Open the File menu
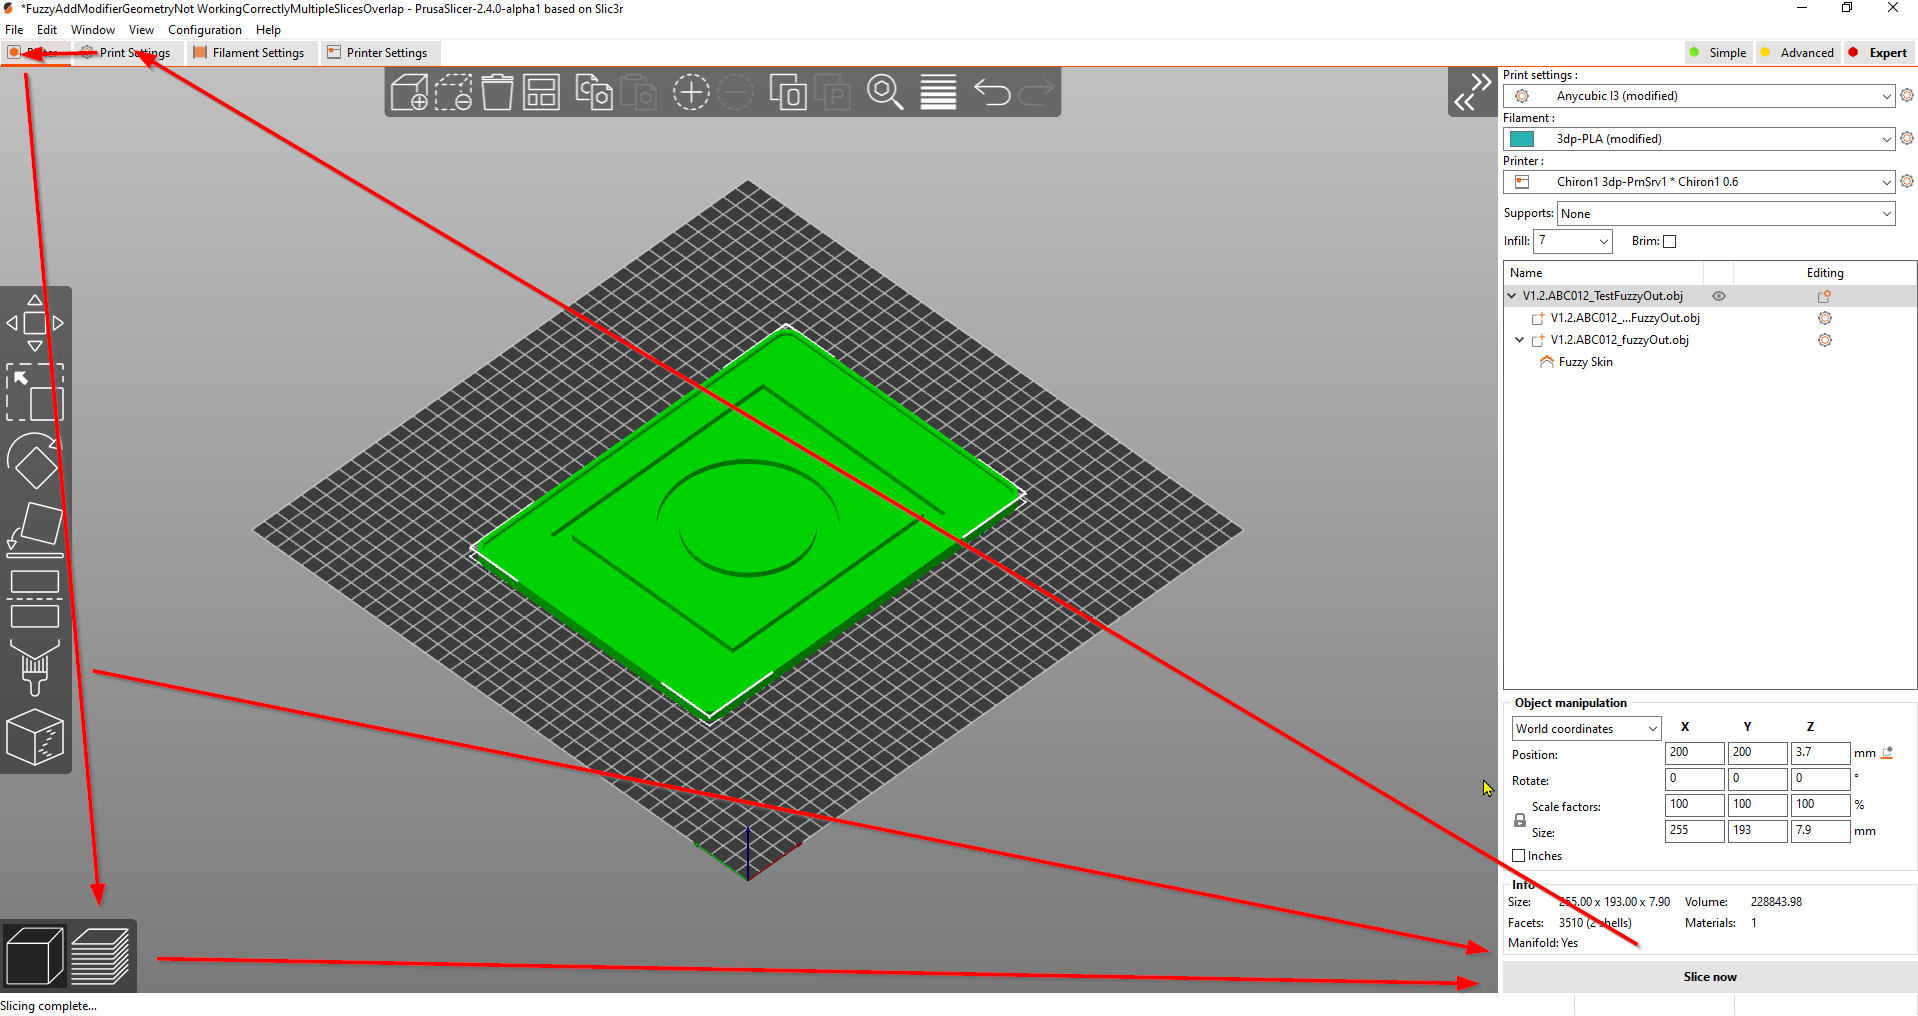 pyautogui.click(x=14, y=30)
